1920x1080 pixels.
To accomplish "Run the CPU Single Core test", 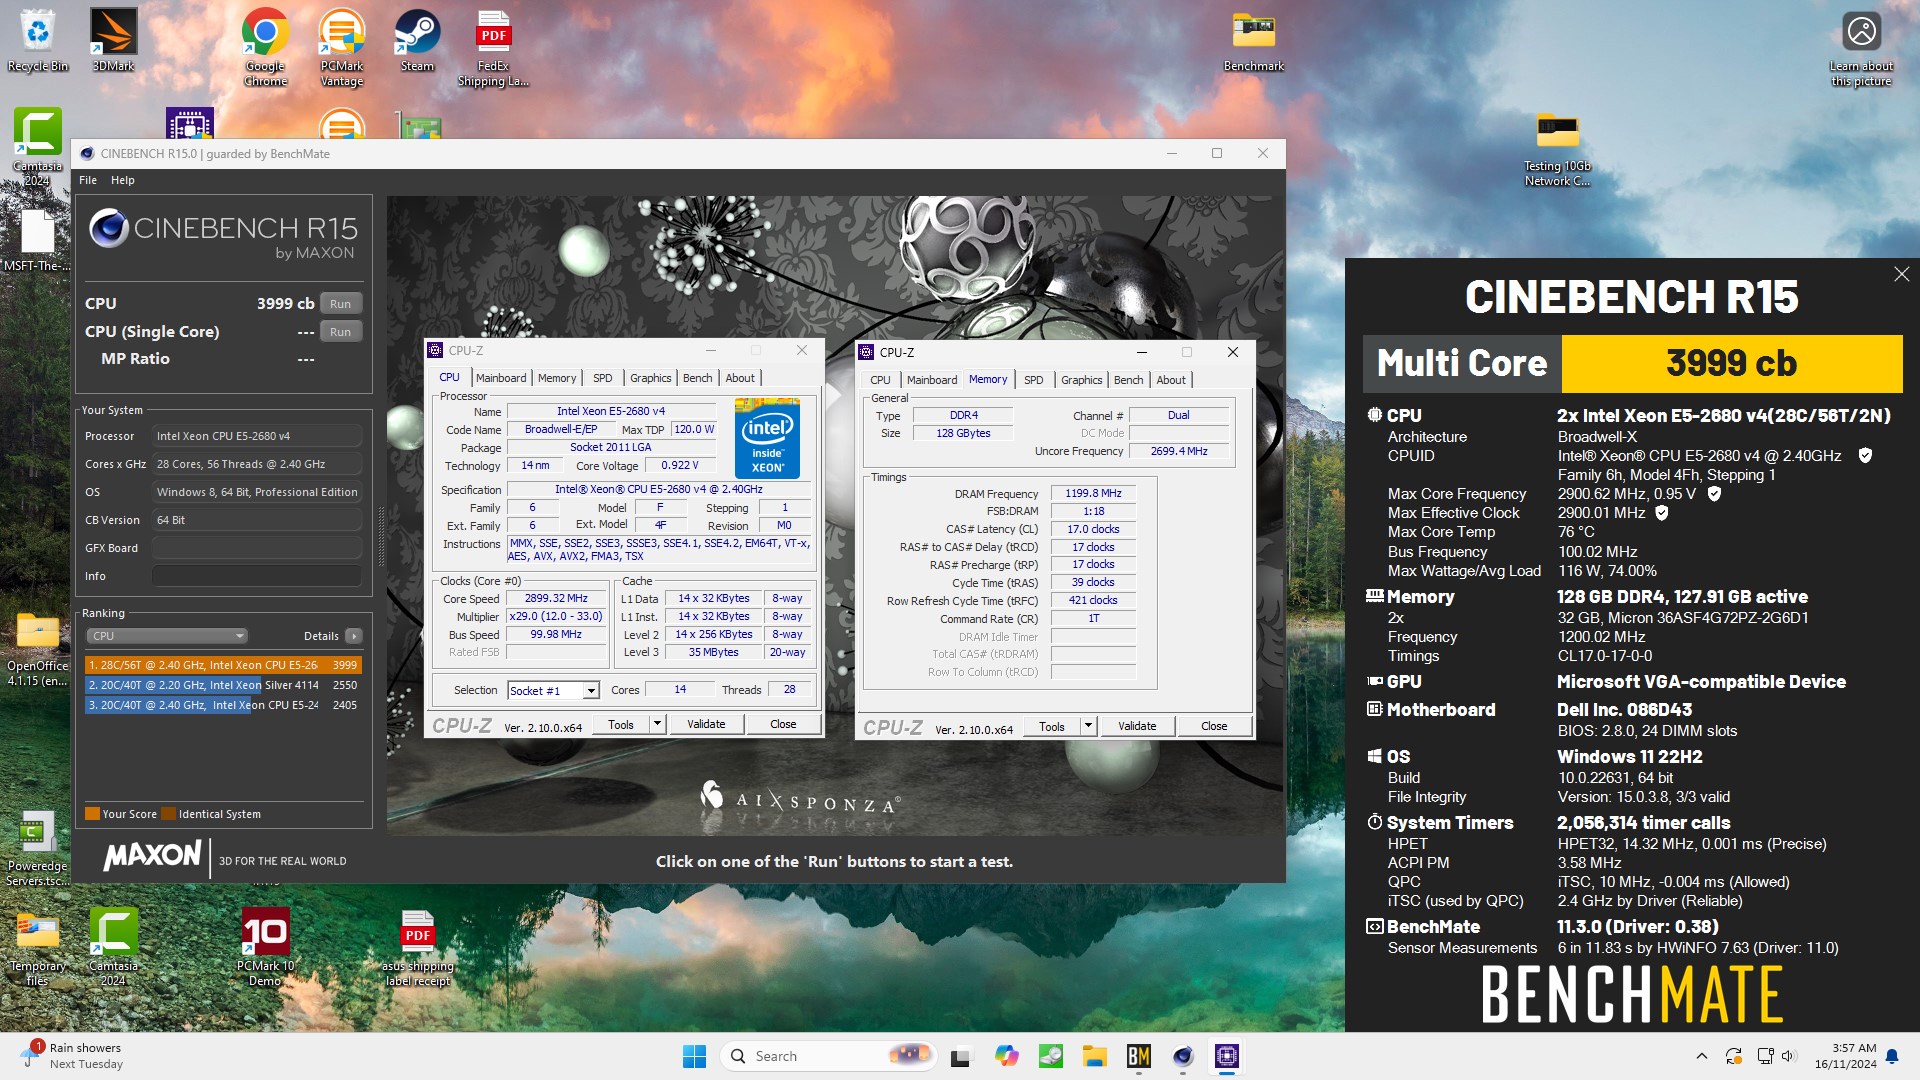I will click(x=341, y=331).
